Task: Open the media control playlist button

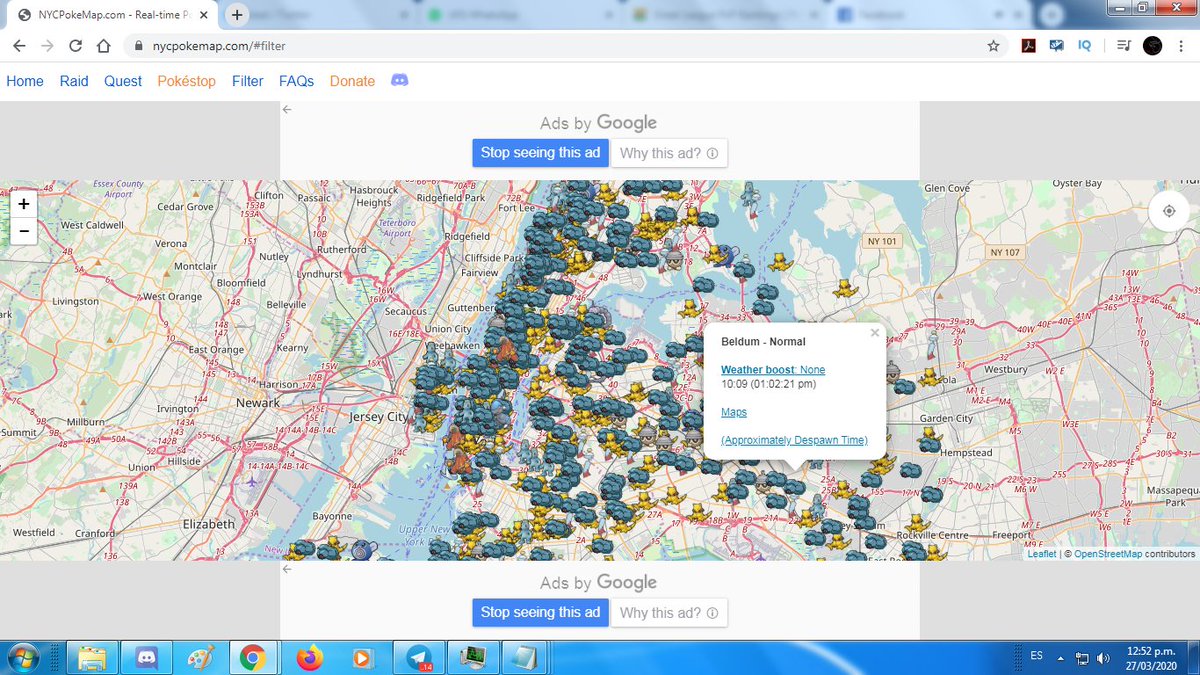Action: (x=1122, y=46)
